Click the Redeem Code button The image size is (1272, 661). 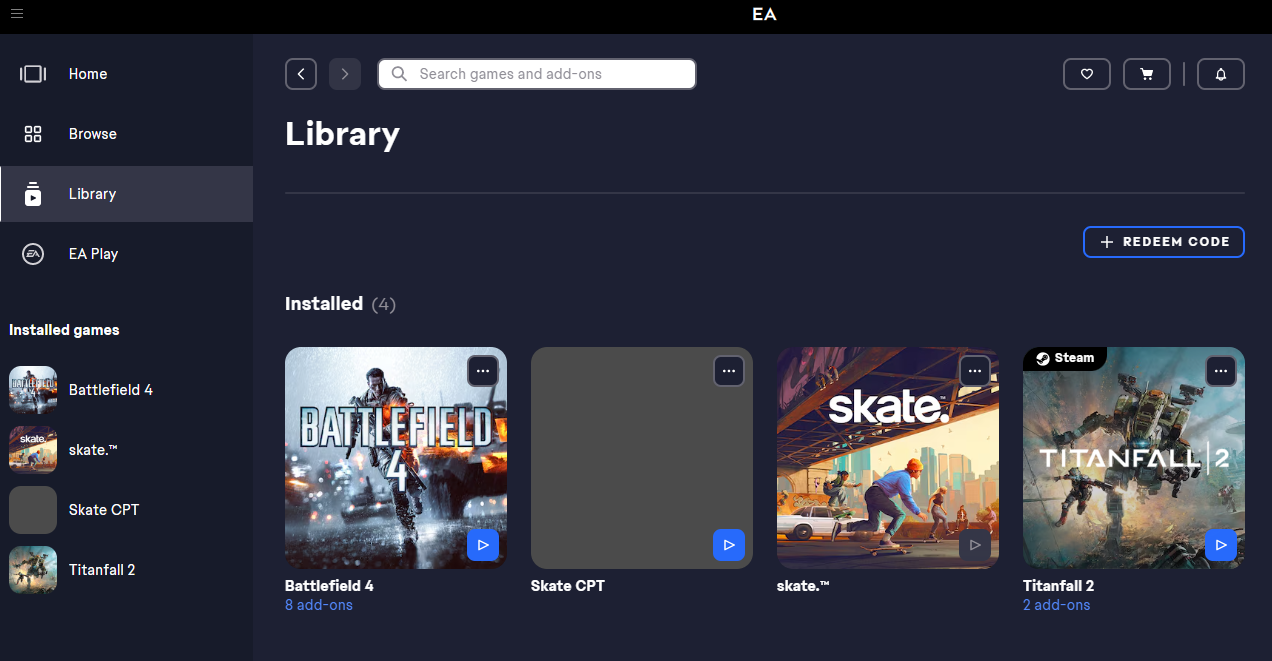[x=1163, y=242]
